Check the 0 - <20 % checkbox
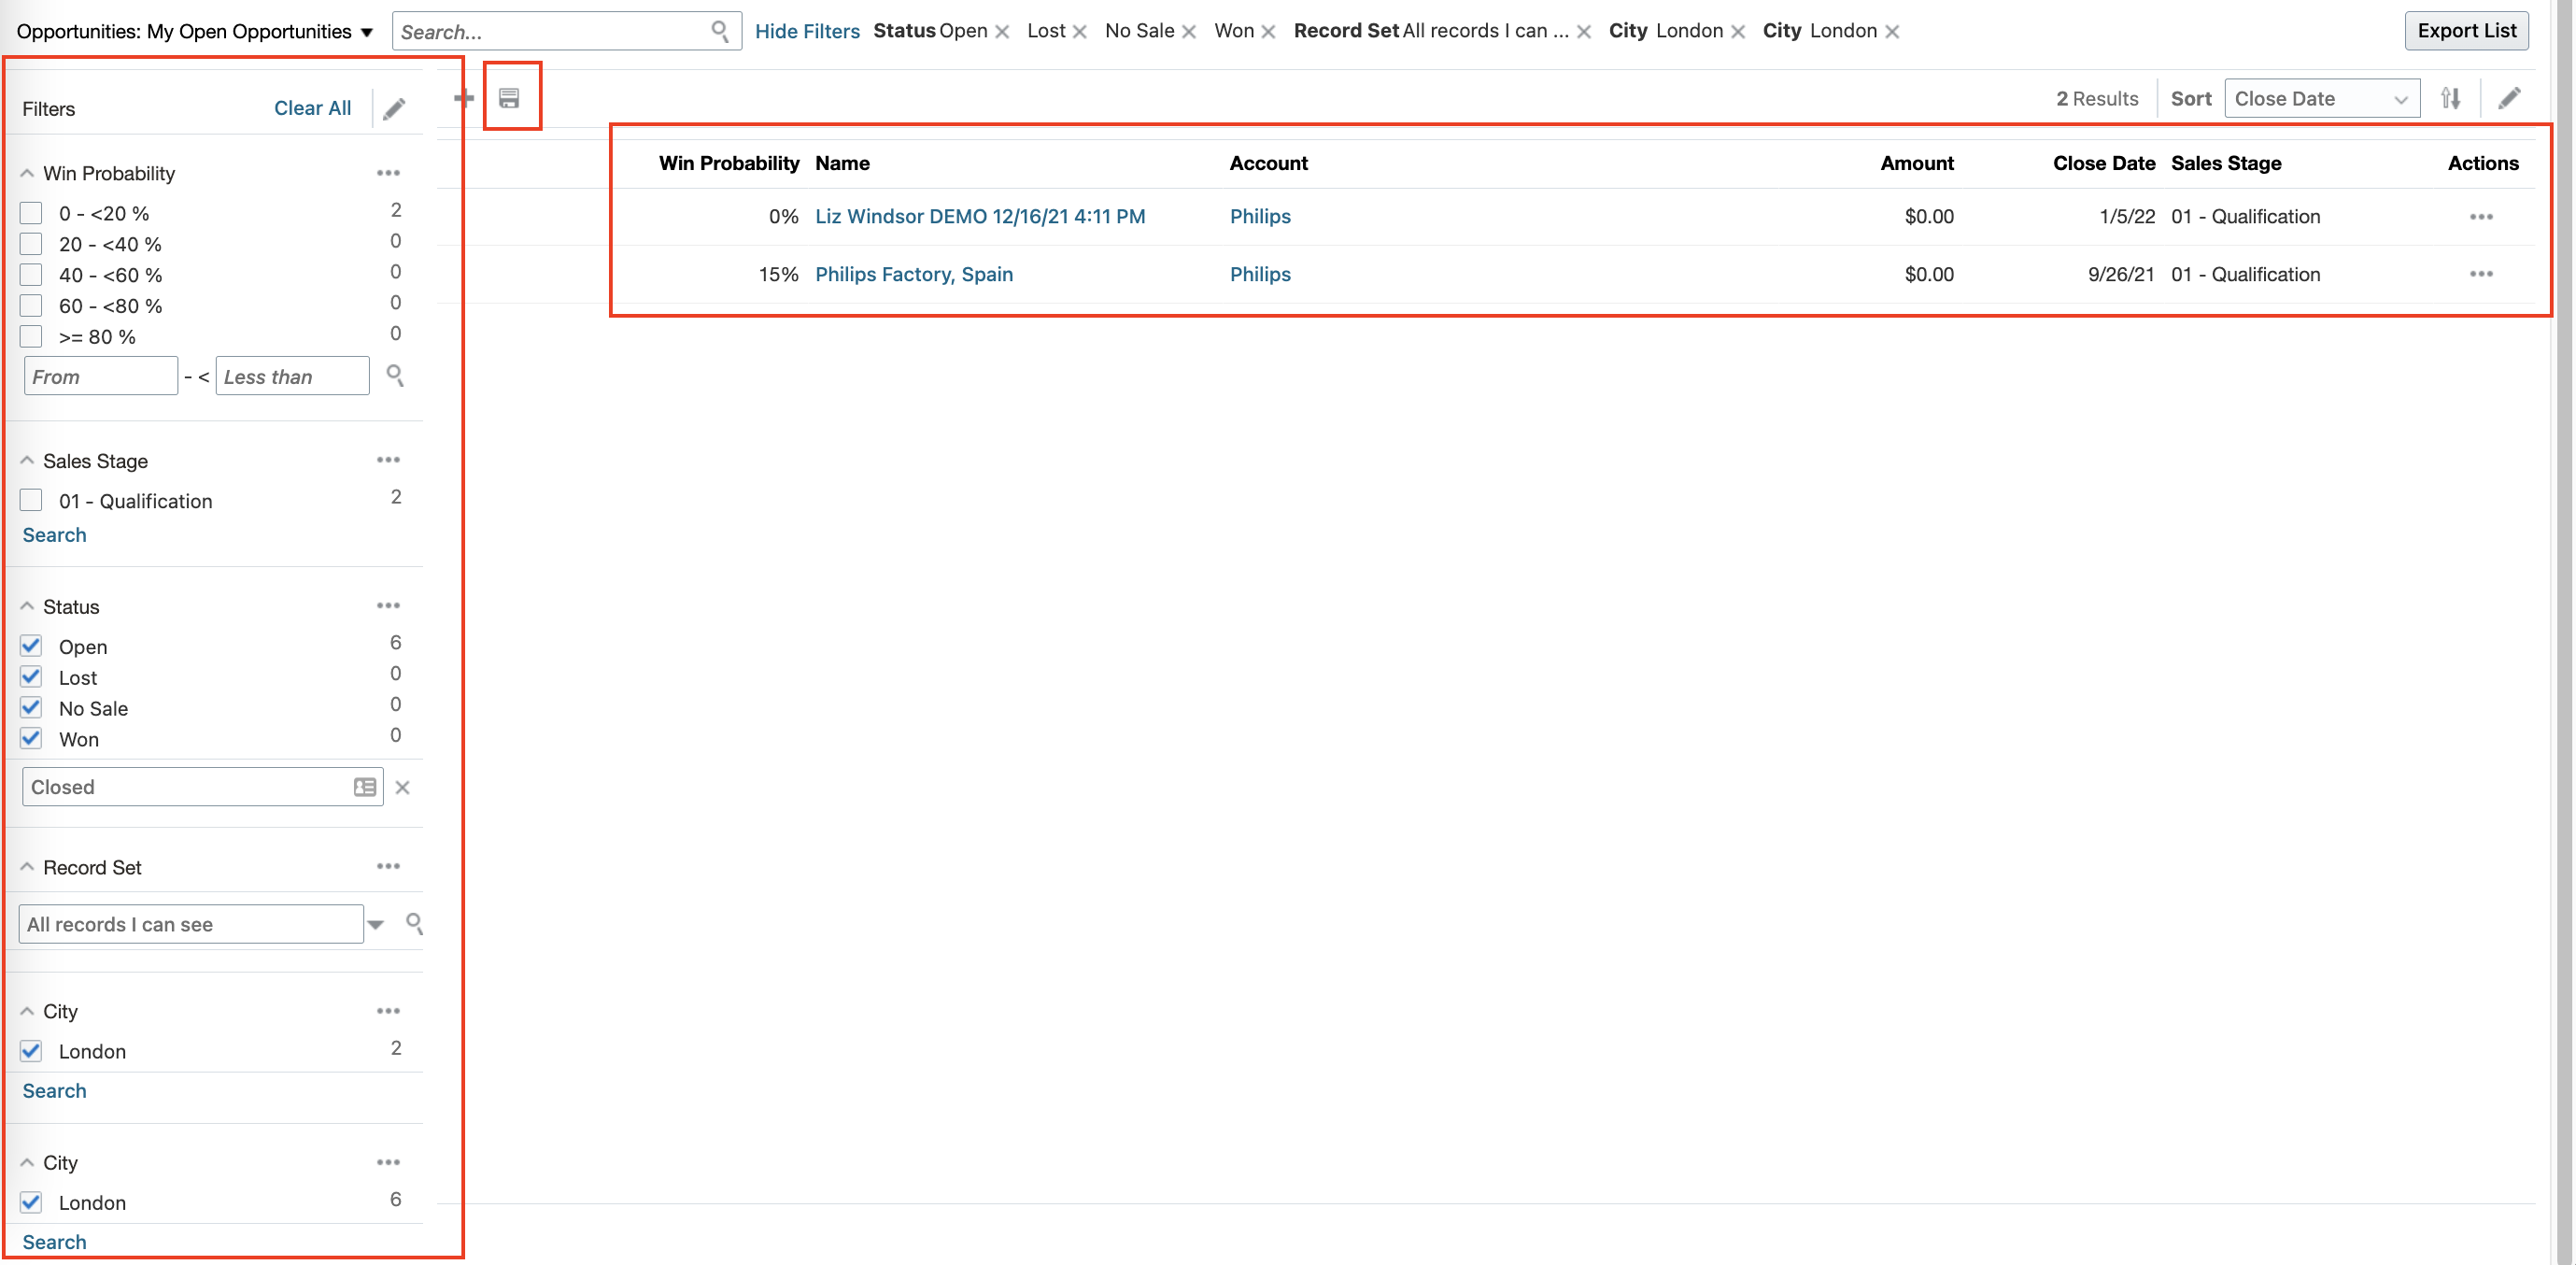Viewport: 2576px width, 1265px height. [x=31, y=213]
